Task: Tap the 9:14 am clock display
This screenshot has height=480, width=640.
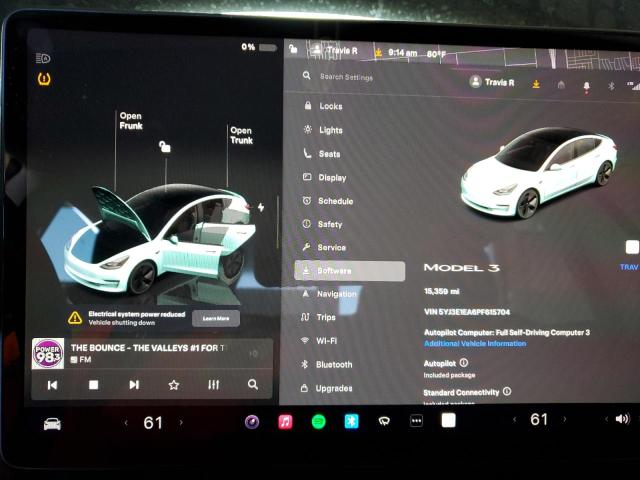Action: 402,53
